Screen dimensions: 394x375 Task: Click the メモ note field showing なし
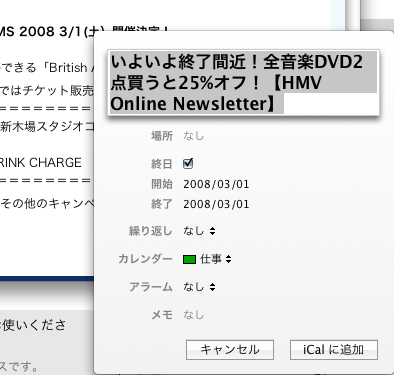193,315
